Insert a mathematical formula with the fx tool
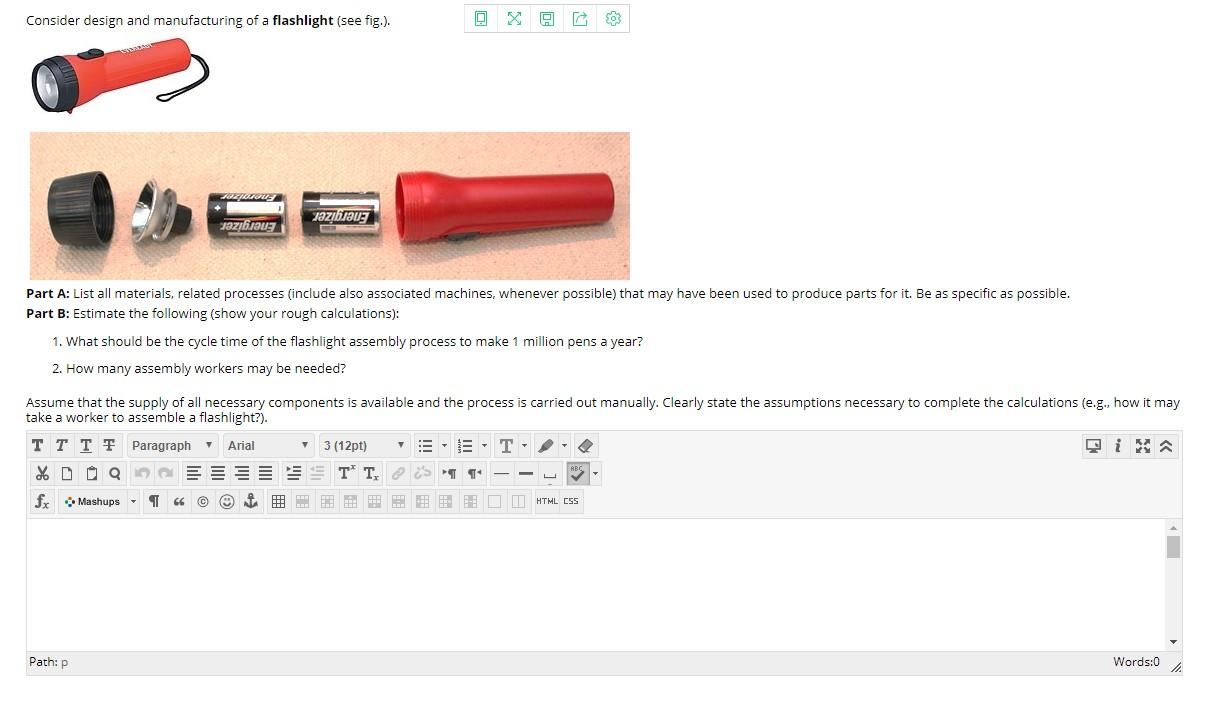 coord(41,501)
